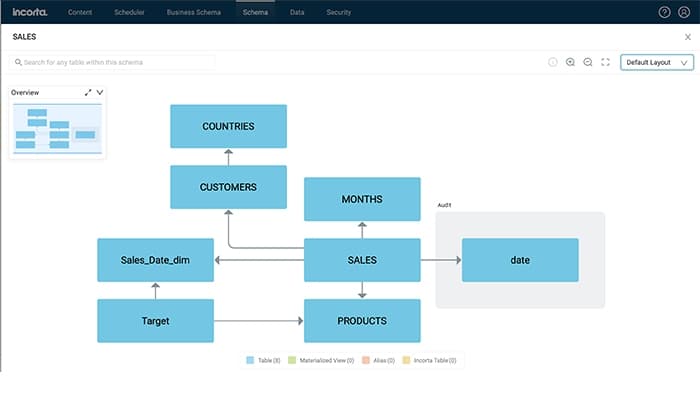700x400 pixels.
Task: Select the Target table node
Action: point(155,321)
